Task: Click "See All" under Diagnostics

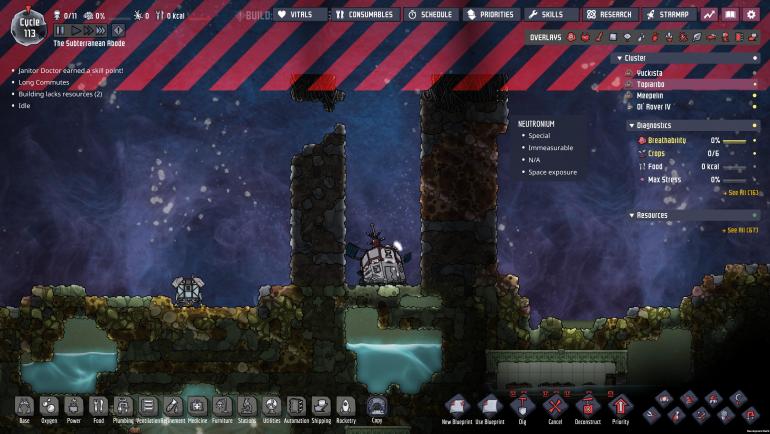Action: 740,192
